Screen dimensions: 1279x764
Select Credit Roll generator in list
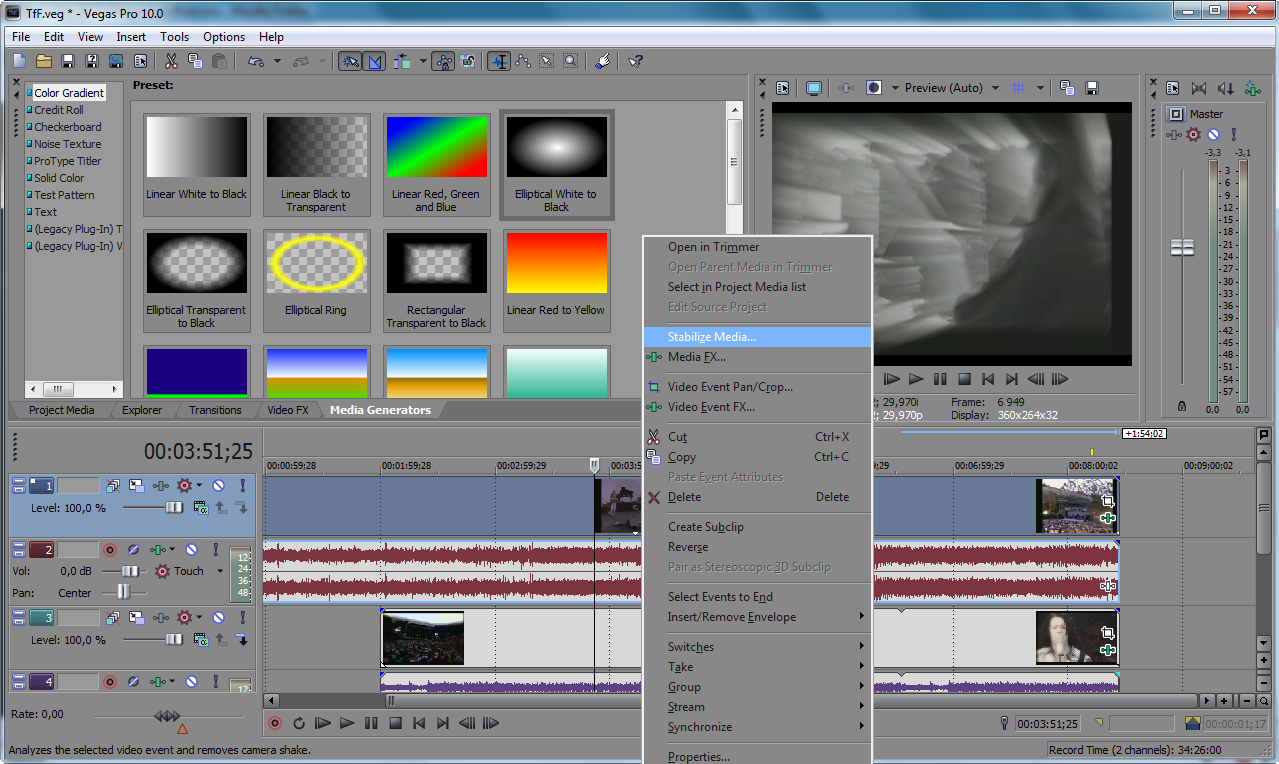[59, 110]
